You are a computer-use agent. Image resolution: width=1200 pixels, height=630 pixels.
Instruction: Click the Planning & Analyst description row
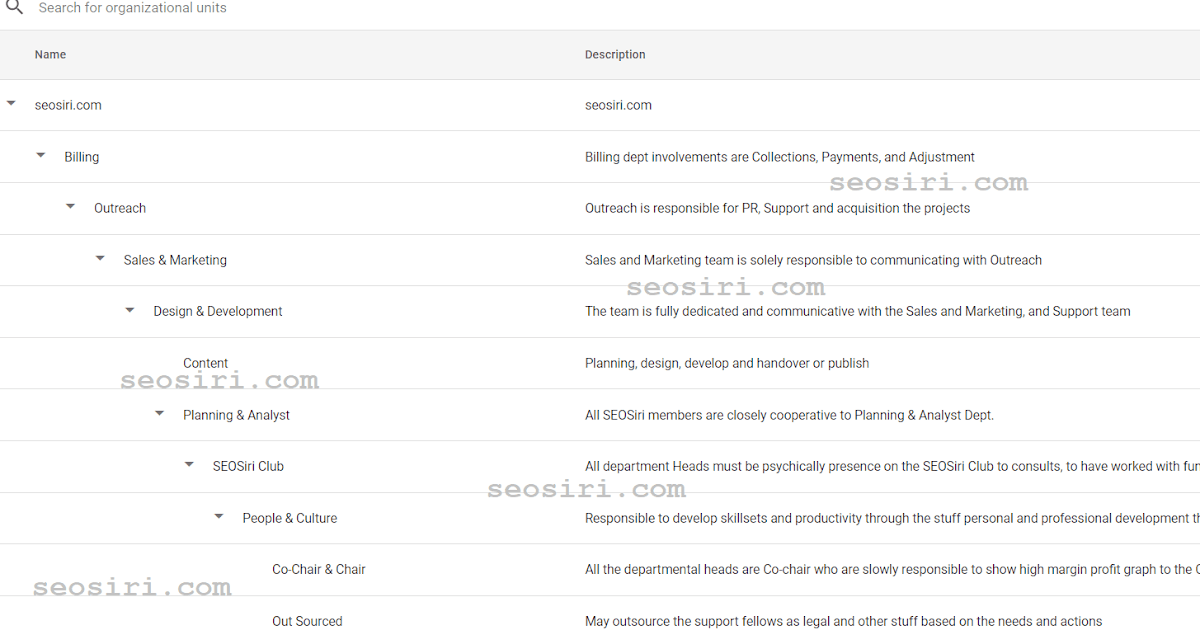click(789, 414)
